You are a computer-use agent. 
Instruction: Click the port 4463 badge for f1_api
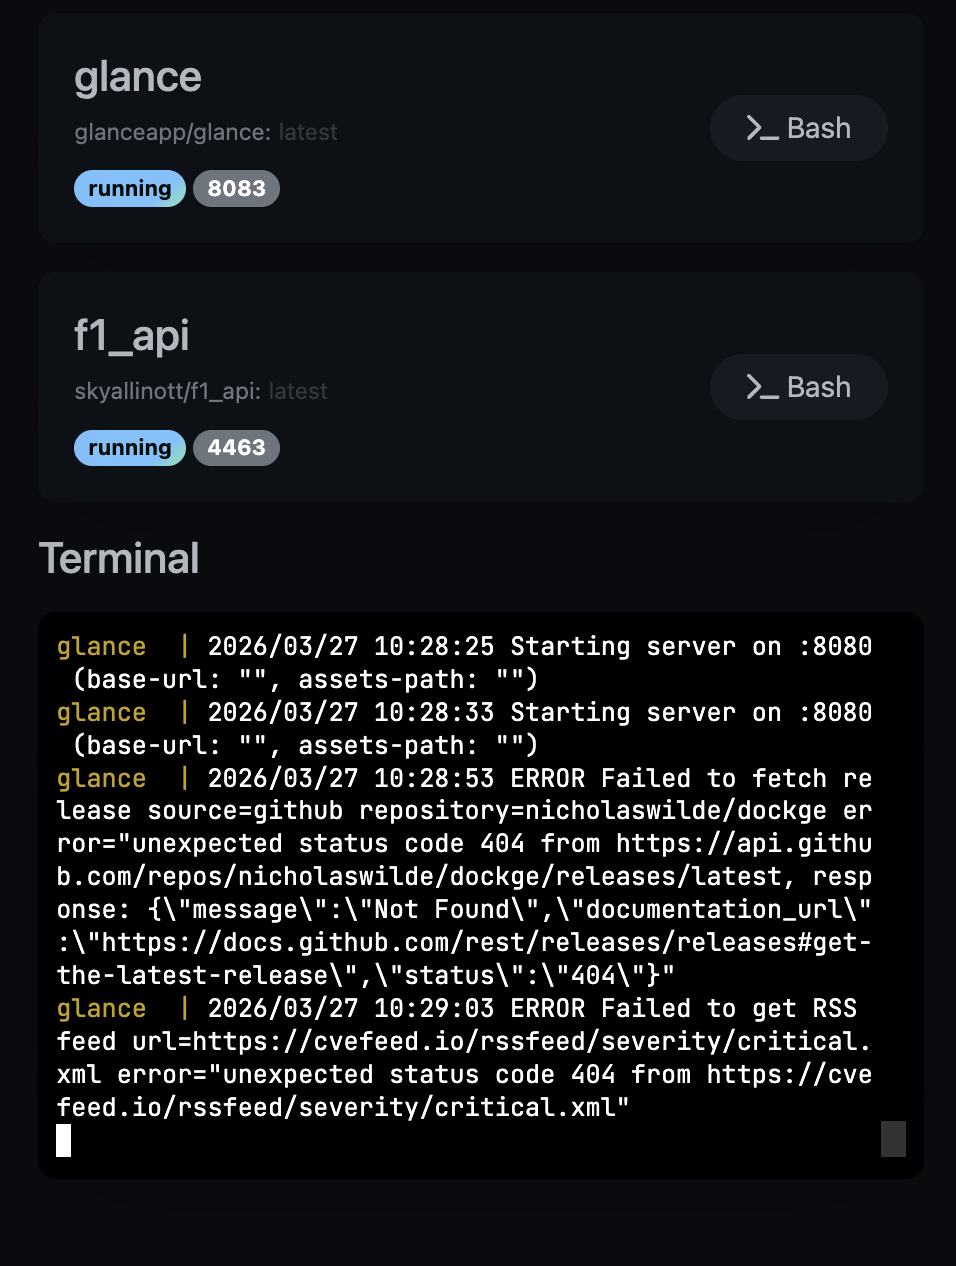point(236,448)
